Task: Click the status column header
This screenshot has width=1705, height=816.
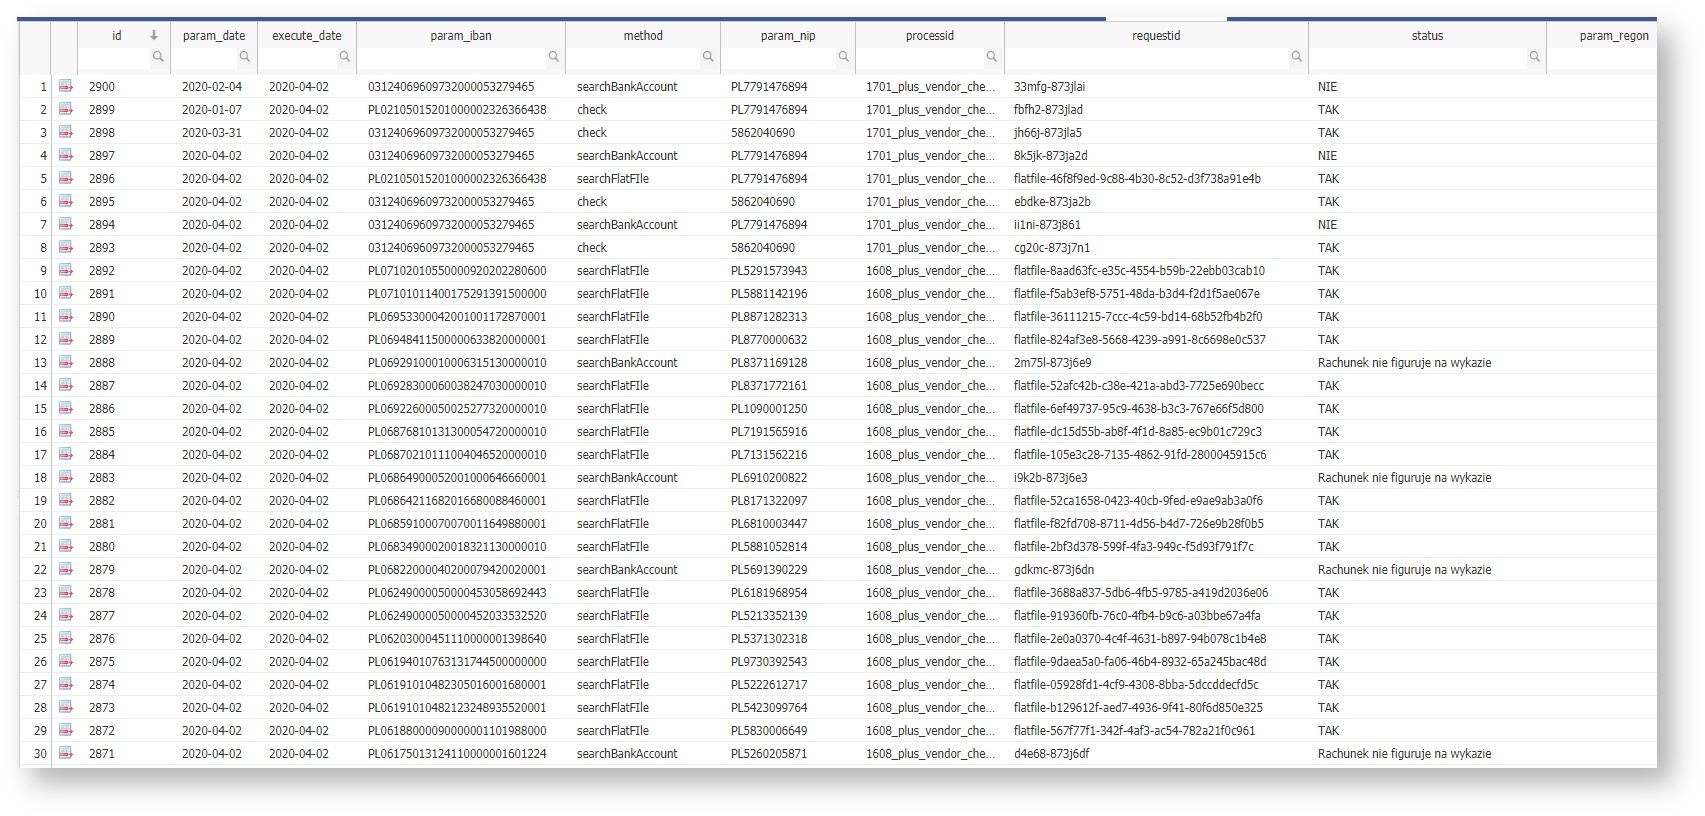Action: 1427,36
